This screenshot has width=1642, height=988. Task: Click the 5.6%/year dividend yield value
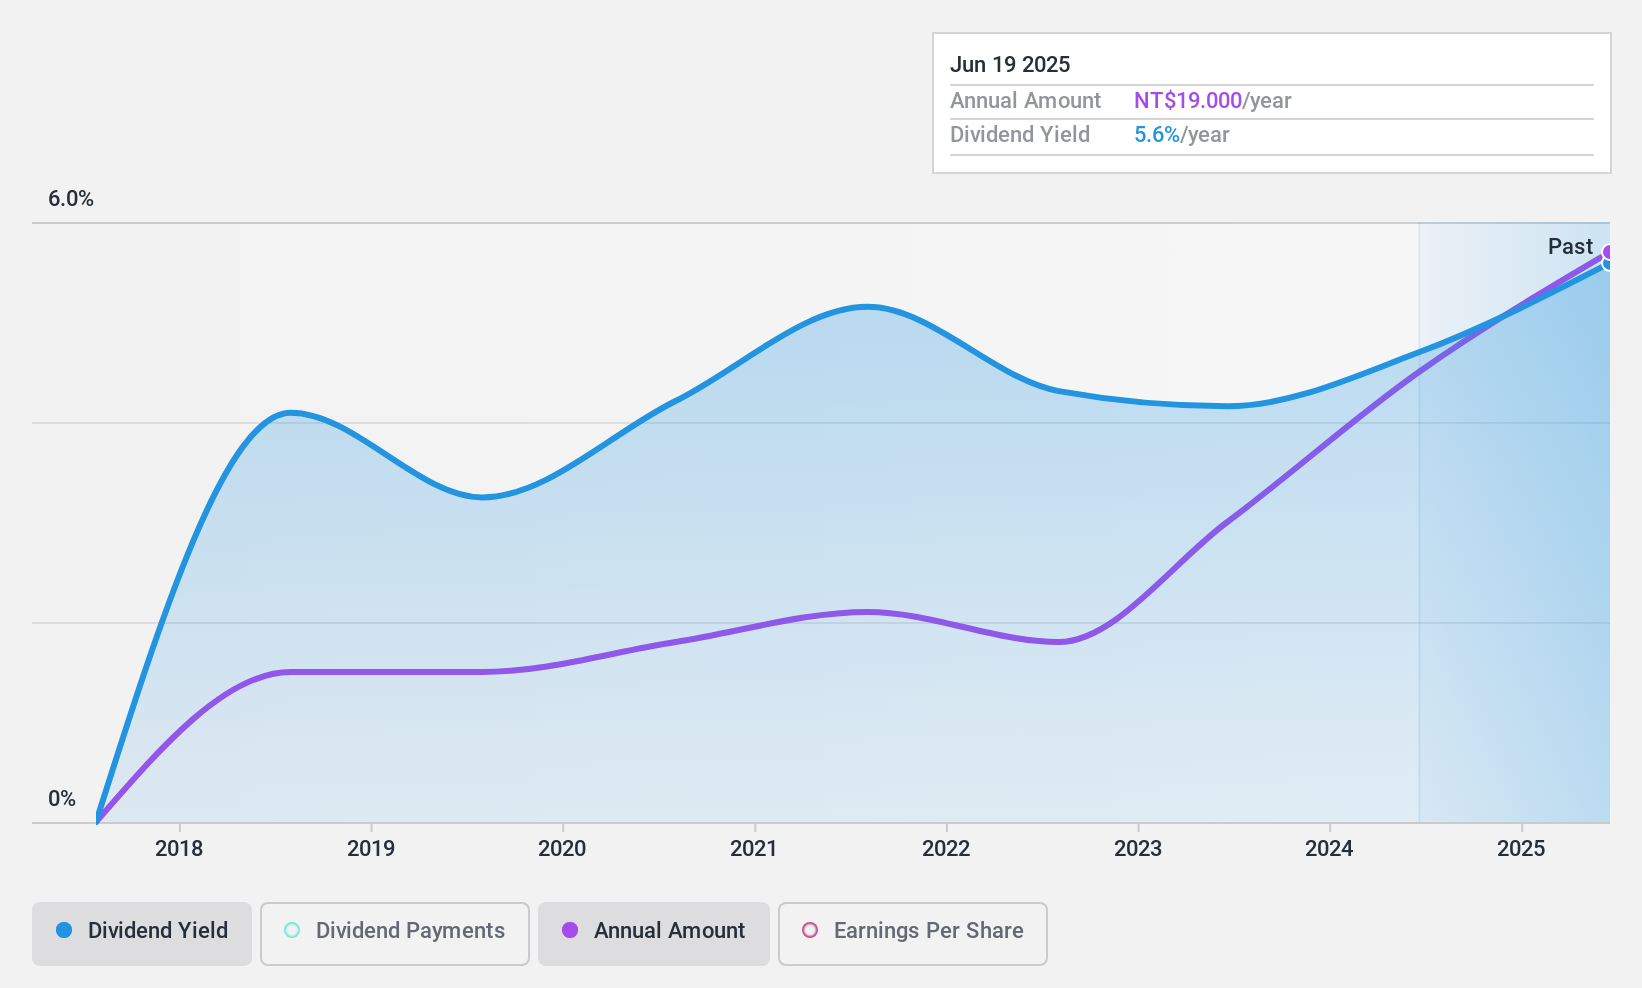tap(1181, 134)
